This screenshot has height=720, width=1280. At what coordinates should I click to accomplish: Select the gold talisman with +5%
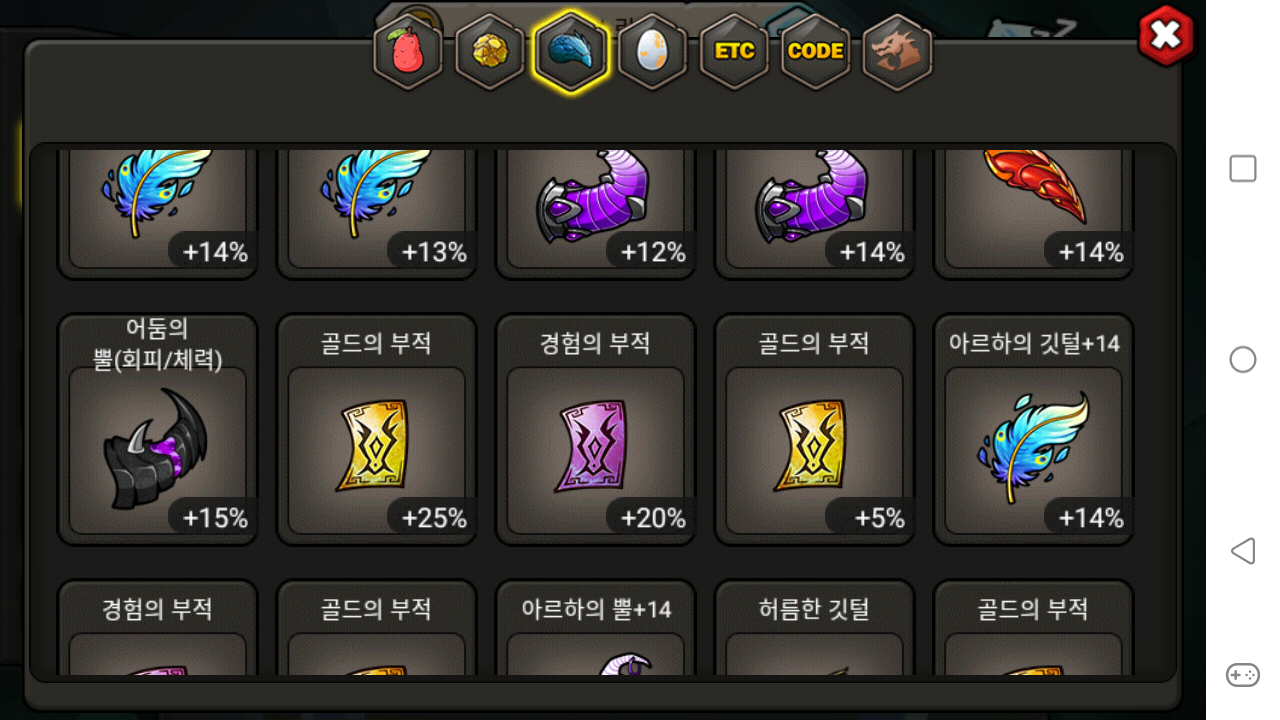tap(815, 430)
